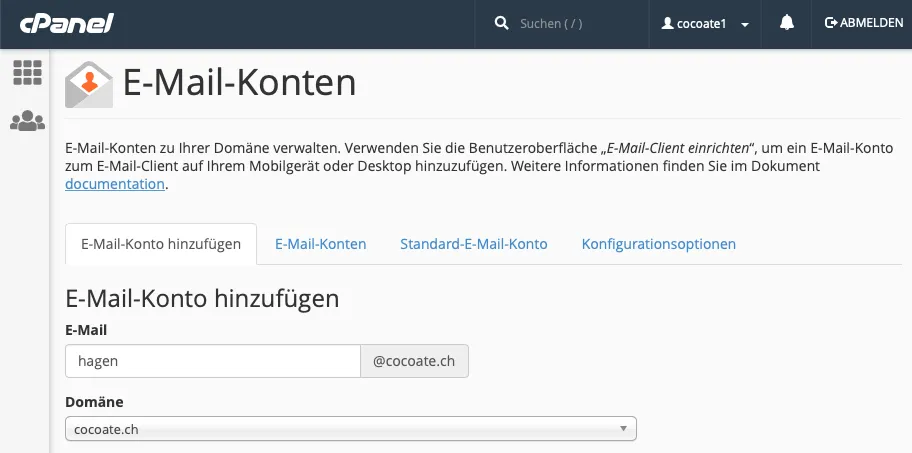
Task: Follow the documentation link
Action: point(115,184)
